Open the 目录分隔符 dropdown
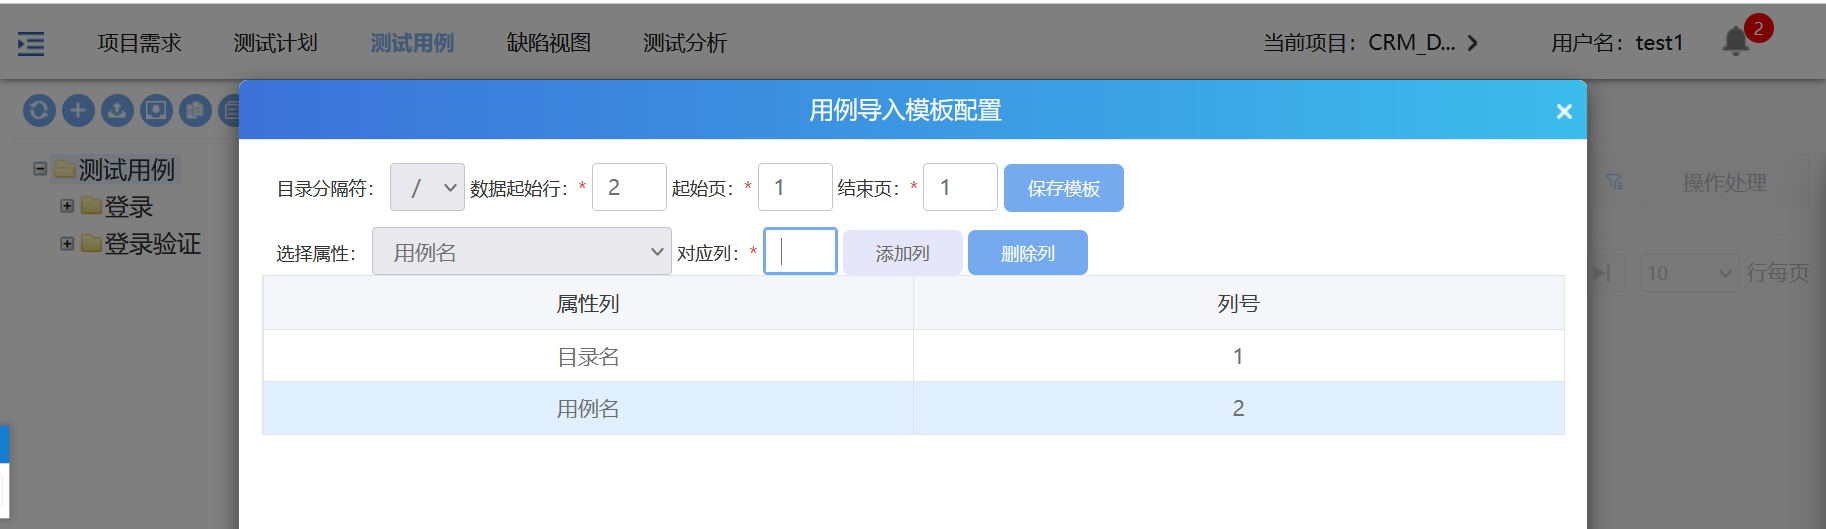The image size is (1826, 529). click(x=427, y=188)
